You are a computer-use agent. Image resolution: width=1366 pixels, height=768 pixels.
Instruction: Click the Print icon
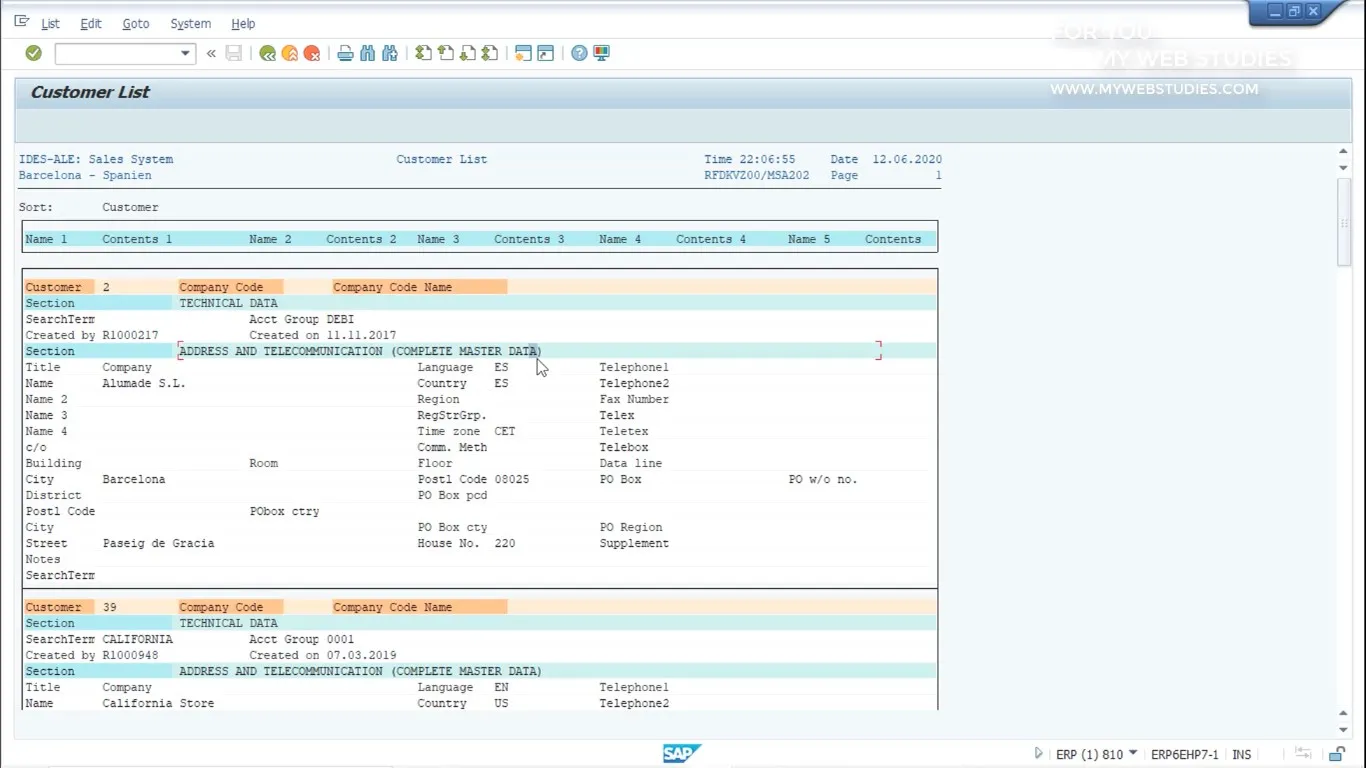(345, 53)
